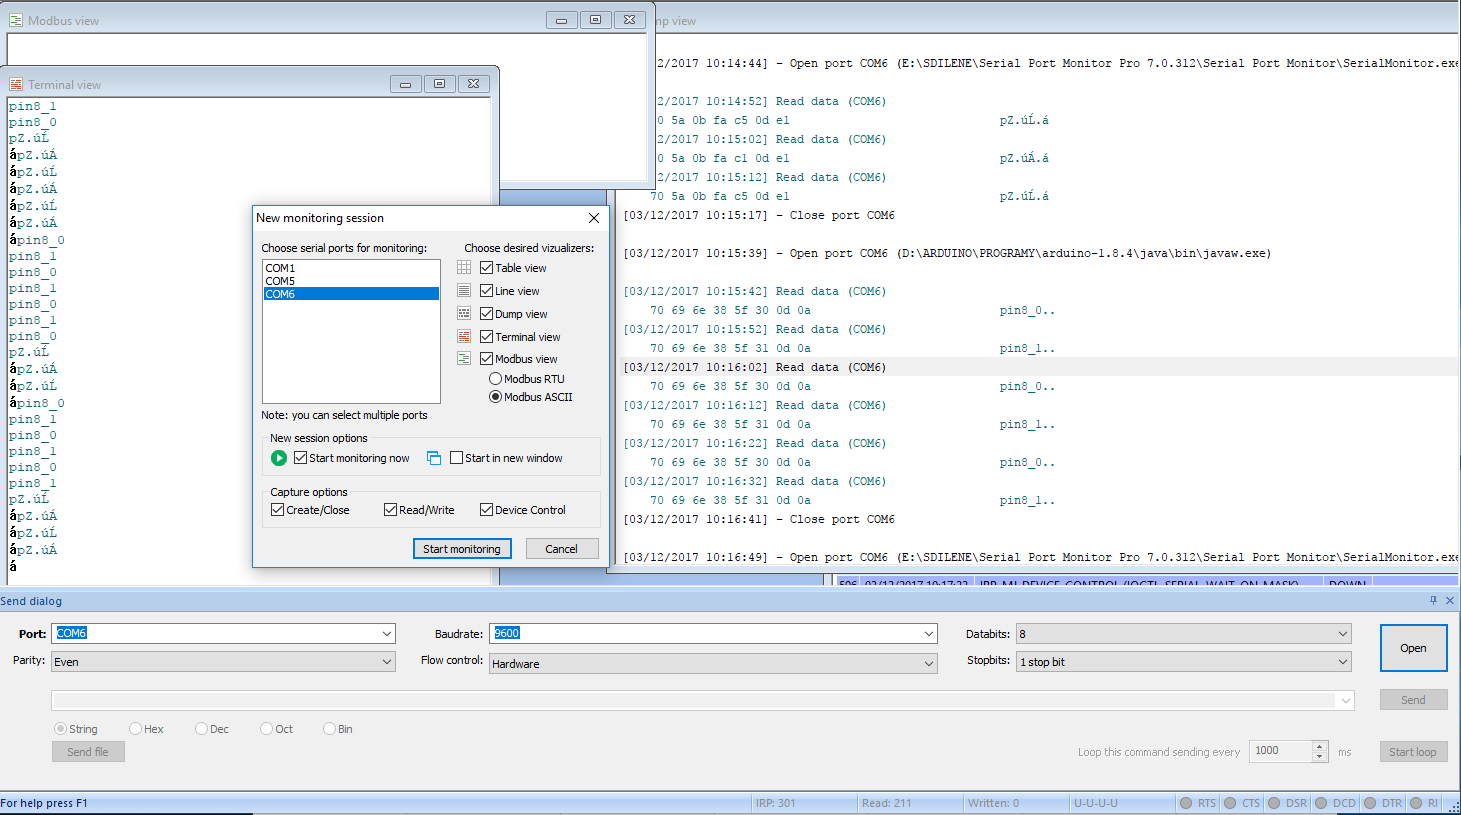Expand the Baudrate combo box
Screen dimensions: 1461x815
coord(929,634)
